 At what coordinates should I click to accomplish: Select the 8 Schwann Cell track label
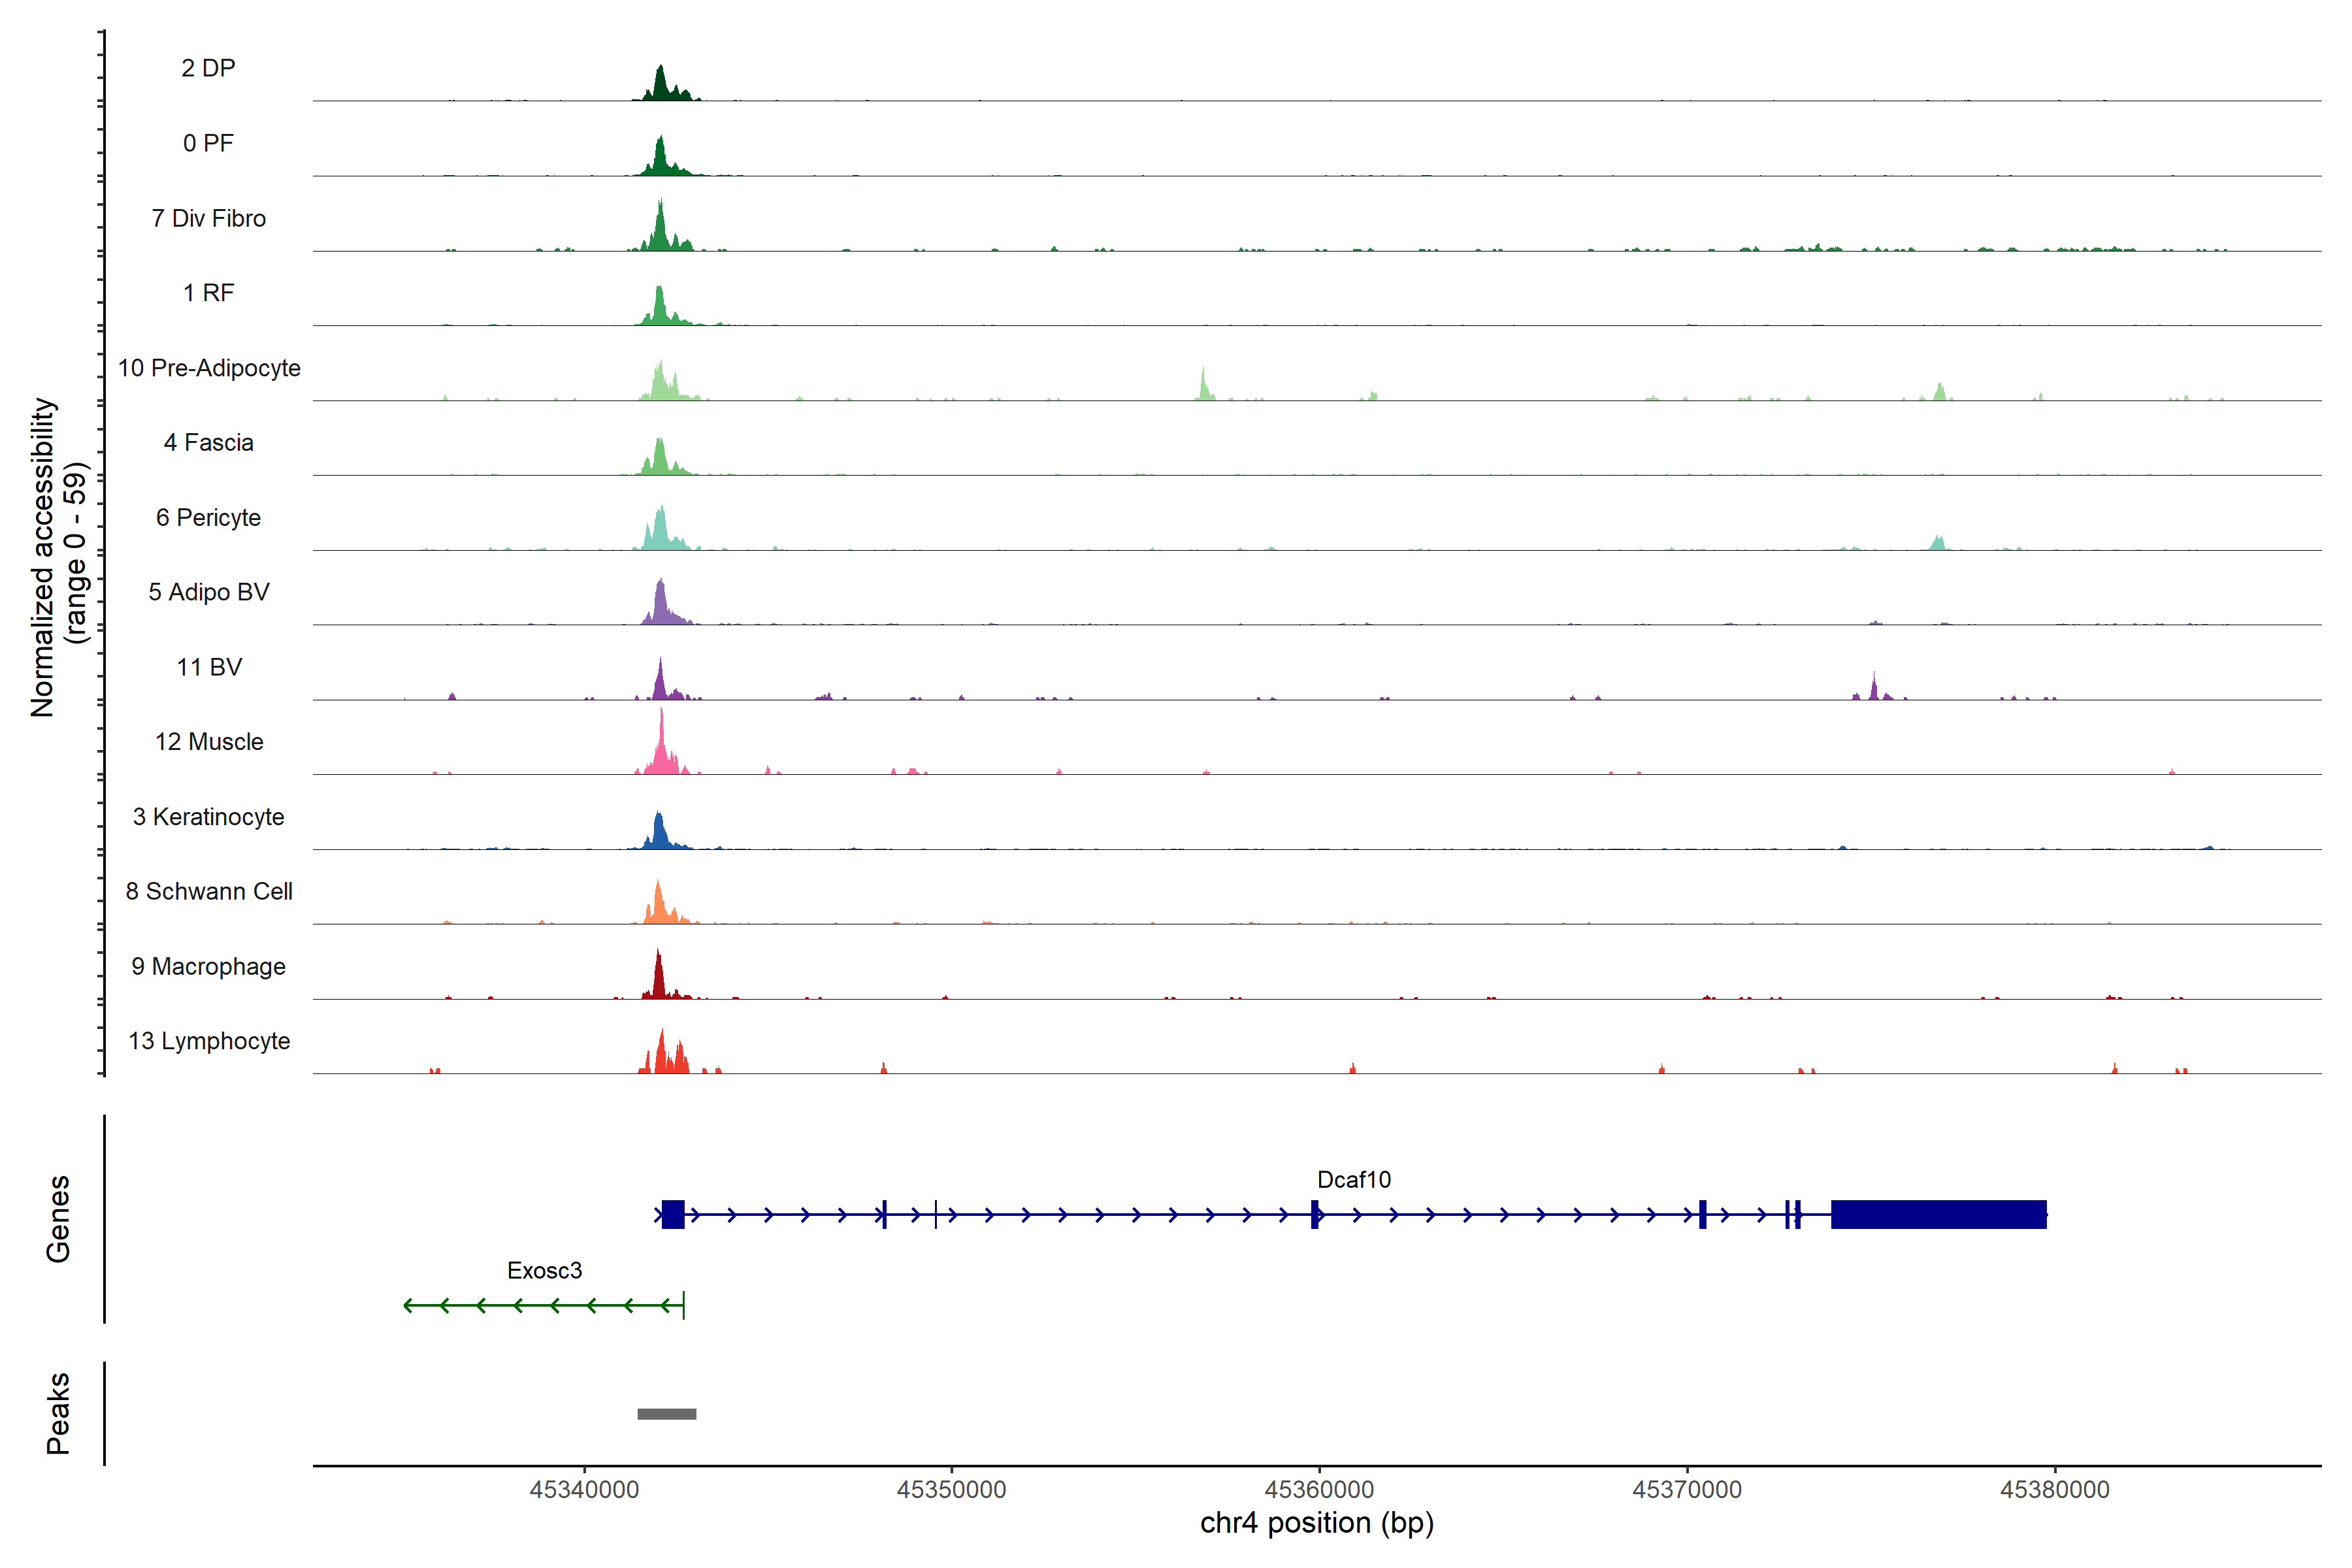click(x=209, y=891)
